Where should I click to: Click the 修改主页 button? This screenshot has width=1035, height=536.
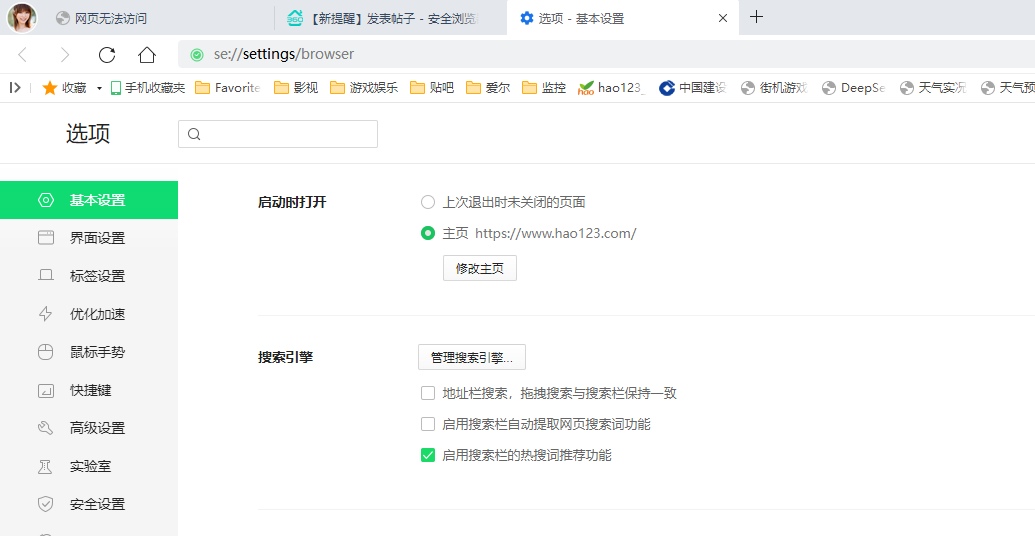click(x=479, y=268)
